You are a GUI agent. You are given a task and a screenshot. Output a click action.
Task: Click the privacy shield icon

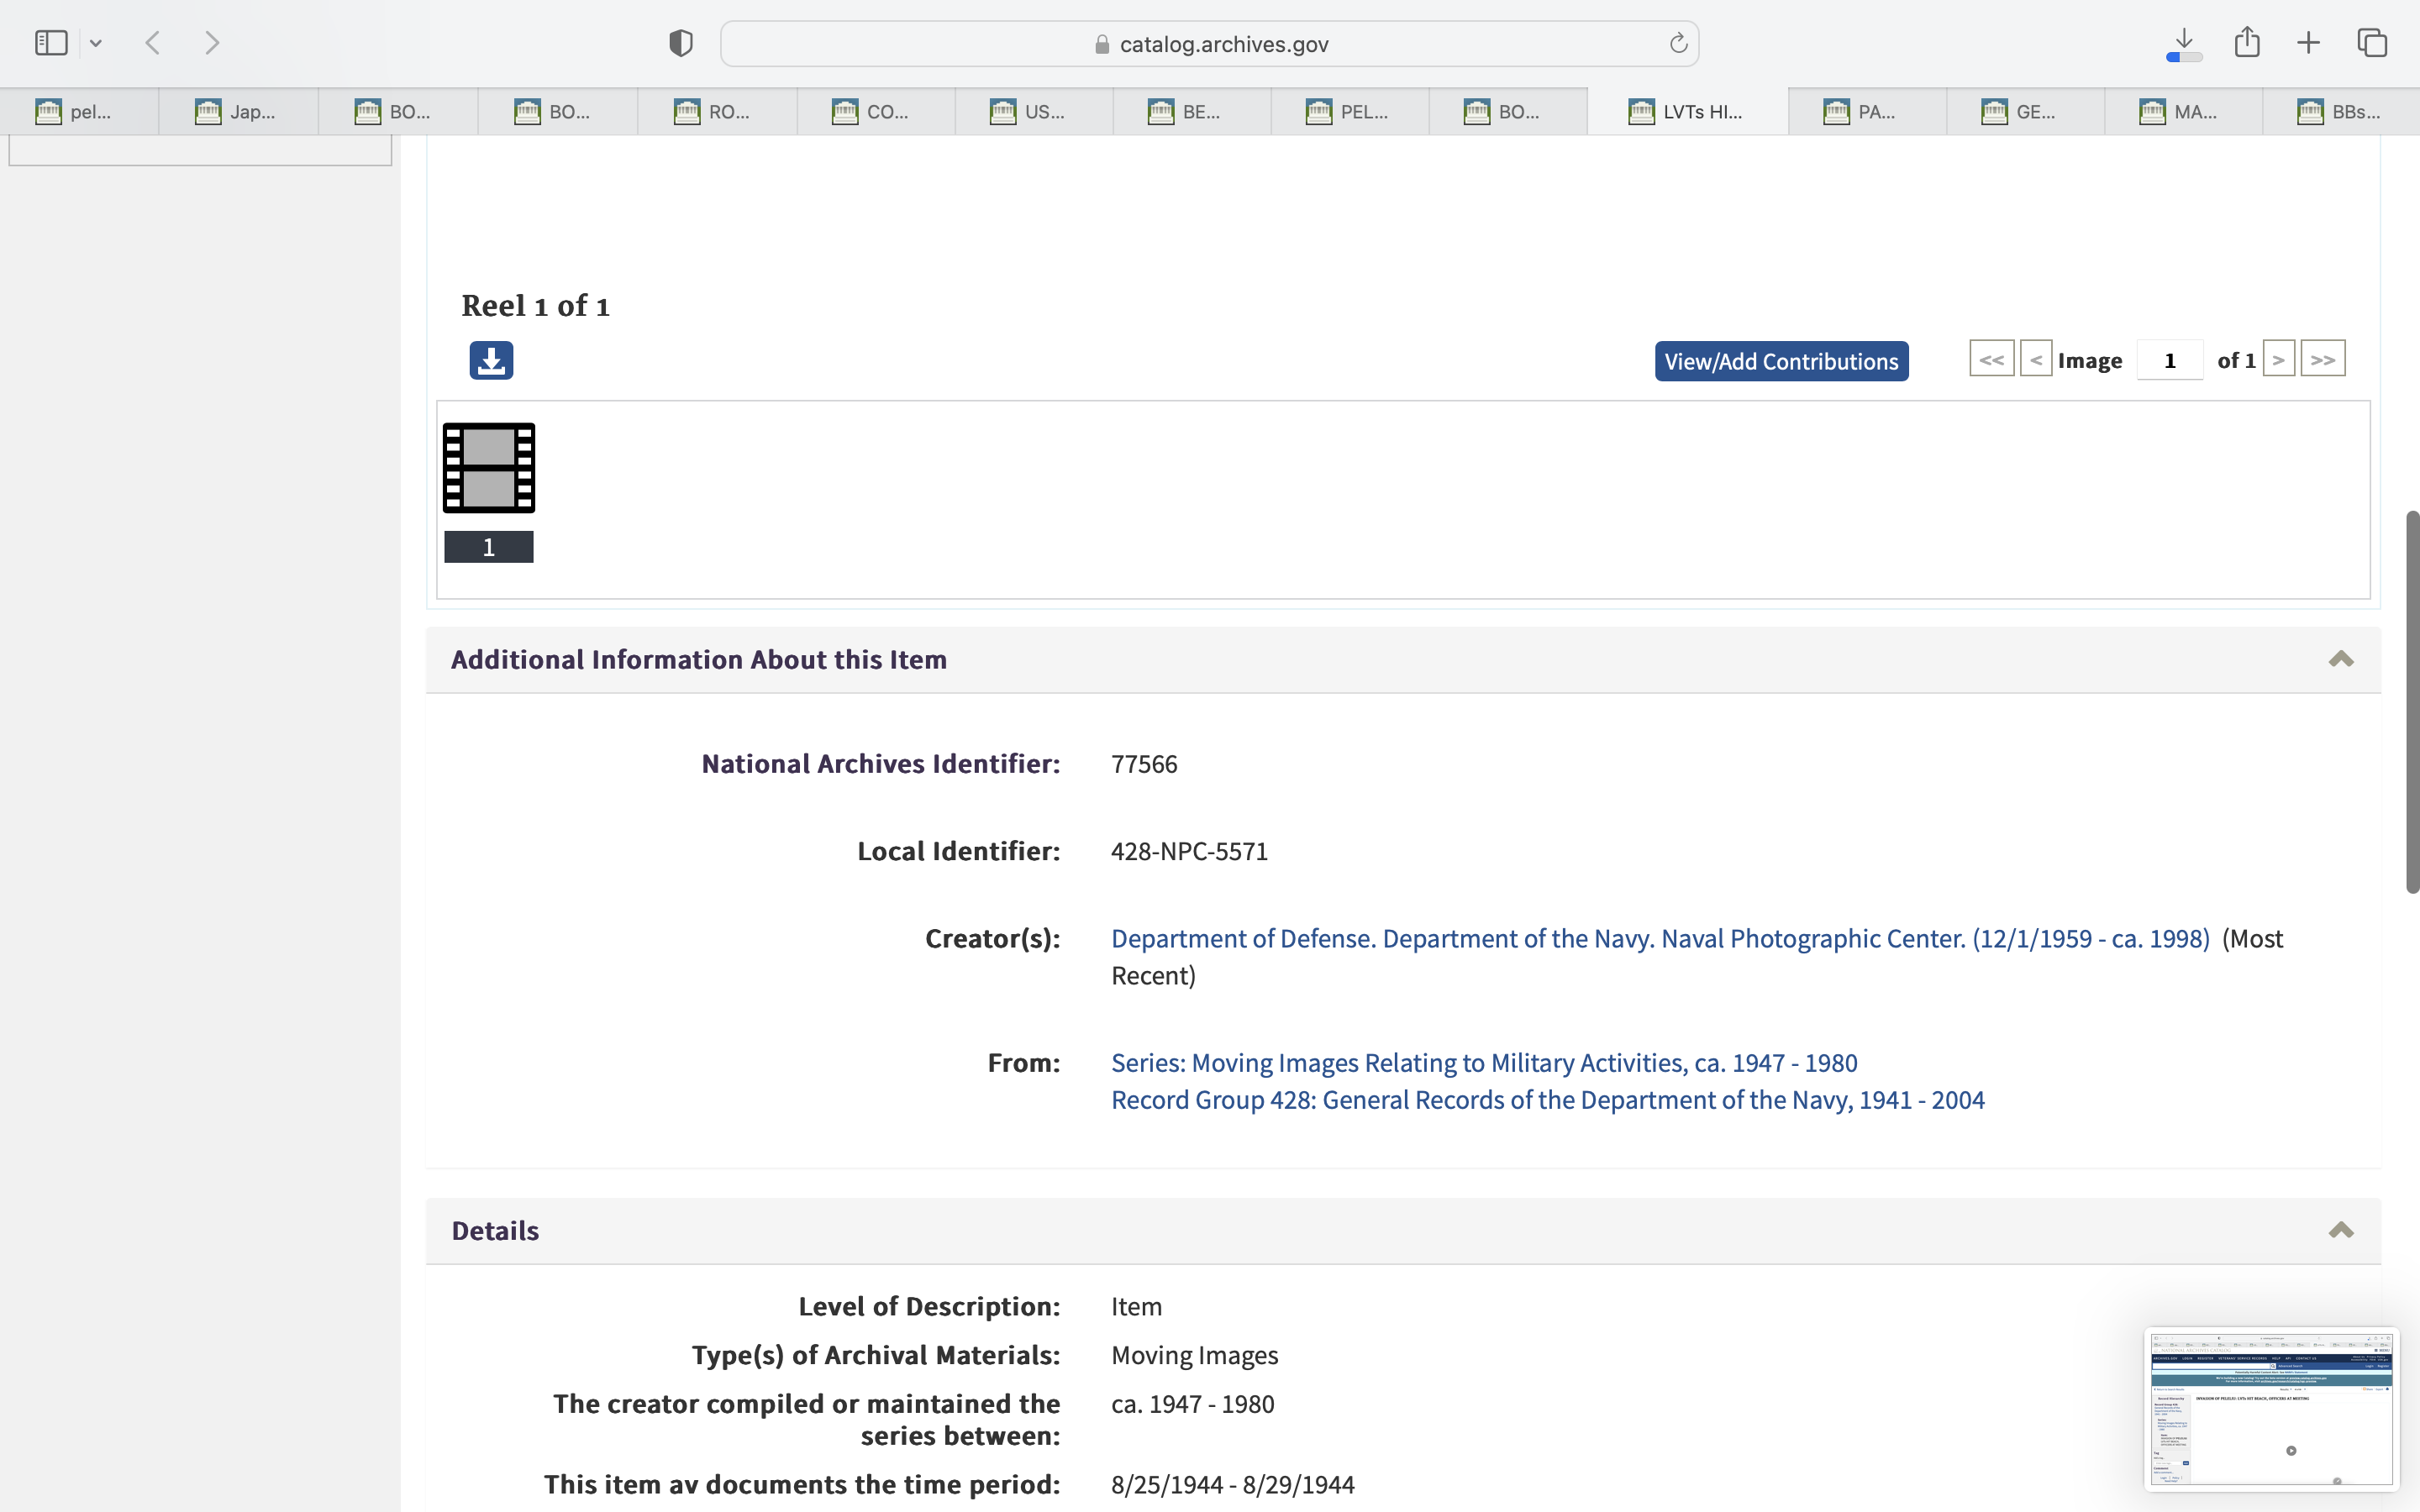coord(681,43)
